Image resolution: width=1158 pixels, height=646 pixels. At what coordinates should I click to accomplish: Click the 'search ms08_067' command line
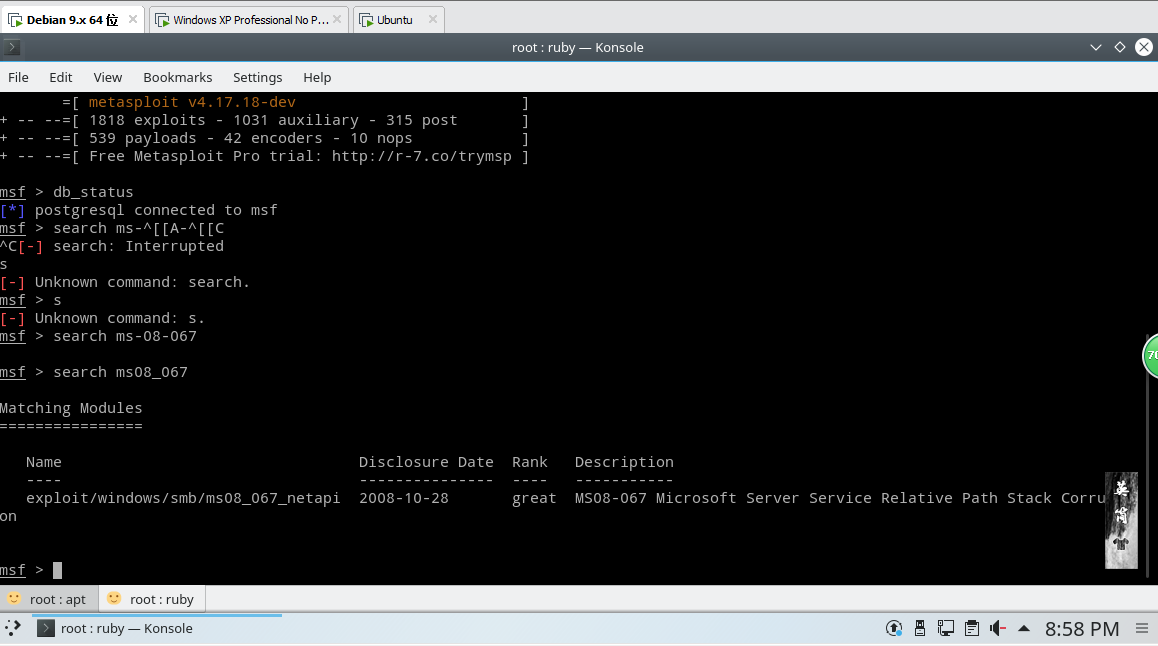pos(120,372)
